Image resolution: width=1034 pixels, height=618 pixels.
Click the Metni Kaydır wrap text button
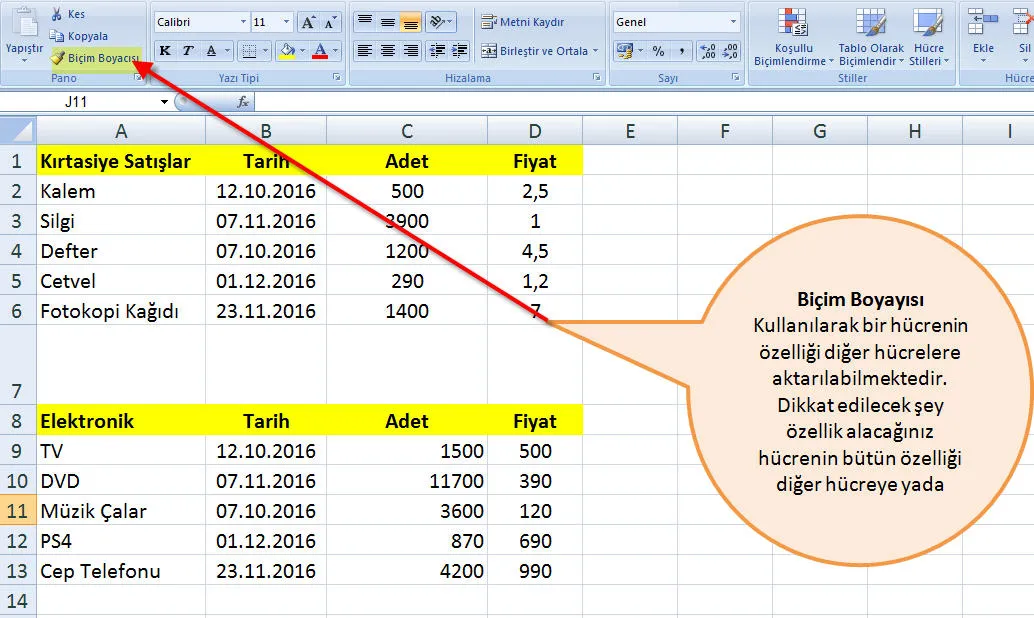523,22
